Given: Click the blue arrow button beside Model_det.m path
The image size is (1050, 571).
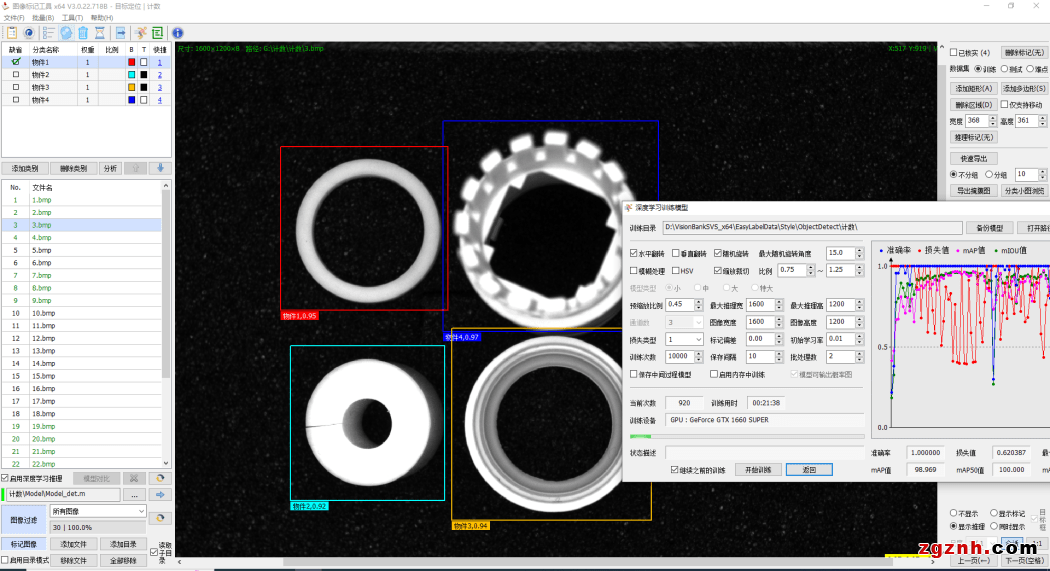Looking at the screenshot, I should 159,494.
